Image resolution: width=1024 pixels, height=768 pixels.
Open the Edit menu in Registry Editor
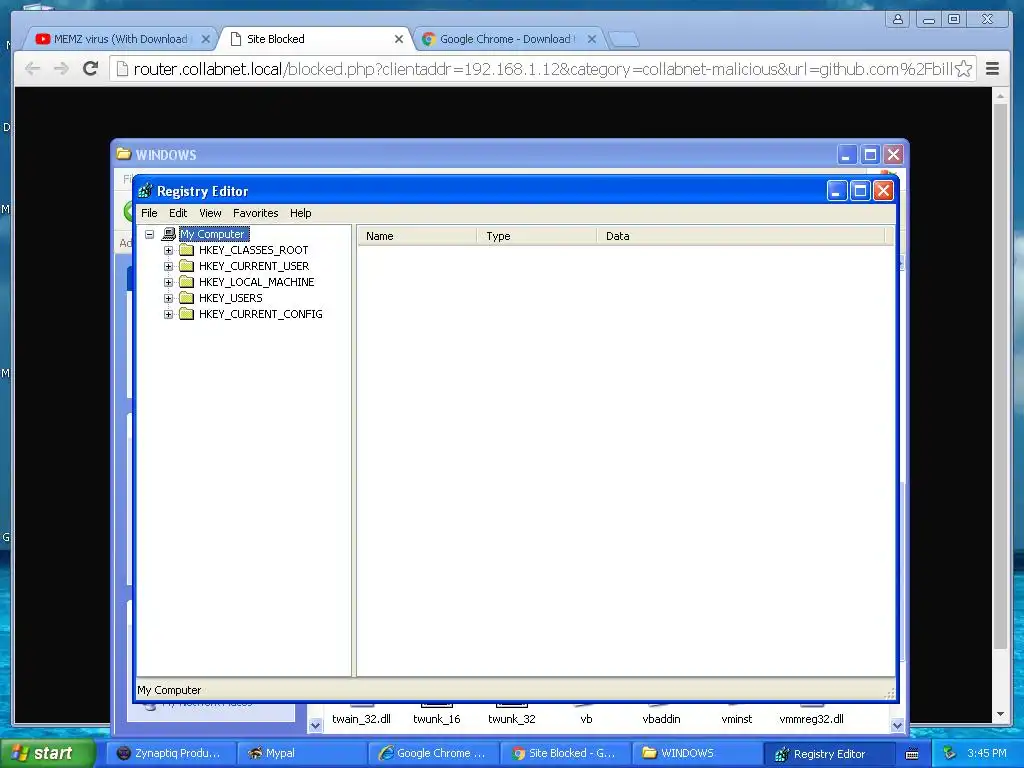point(178,213)
